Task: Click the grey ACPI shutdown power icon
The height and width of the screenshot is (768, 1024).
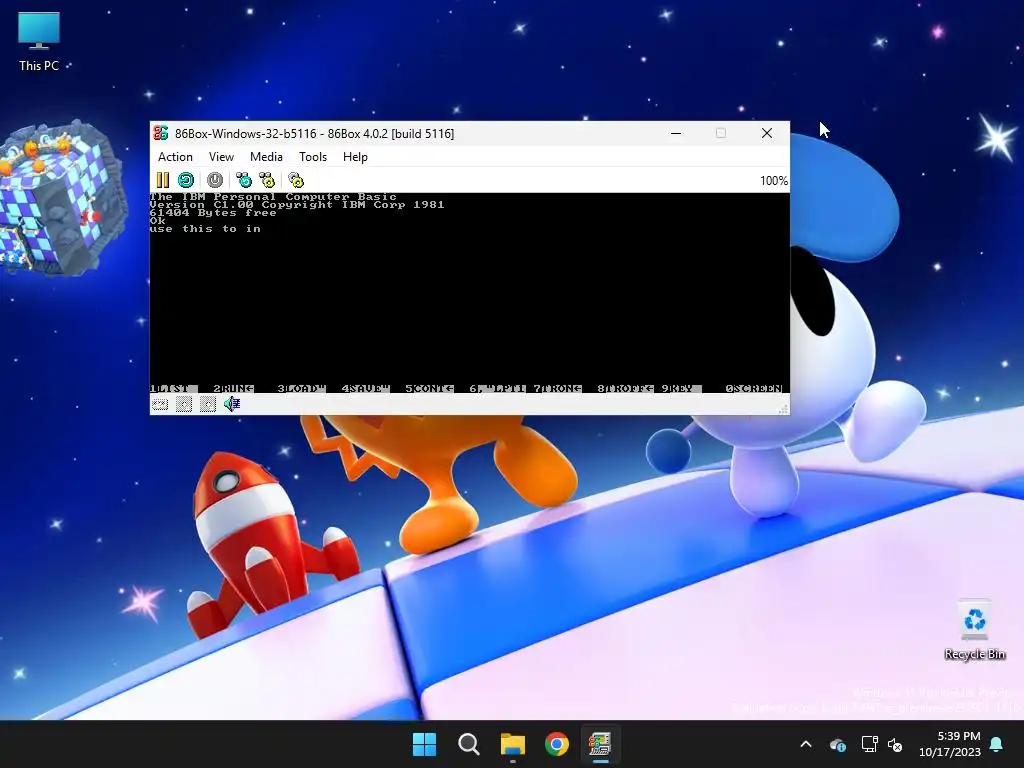Action: (215, 180)
